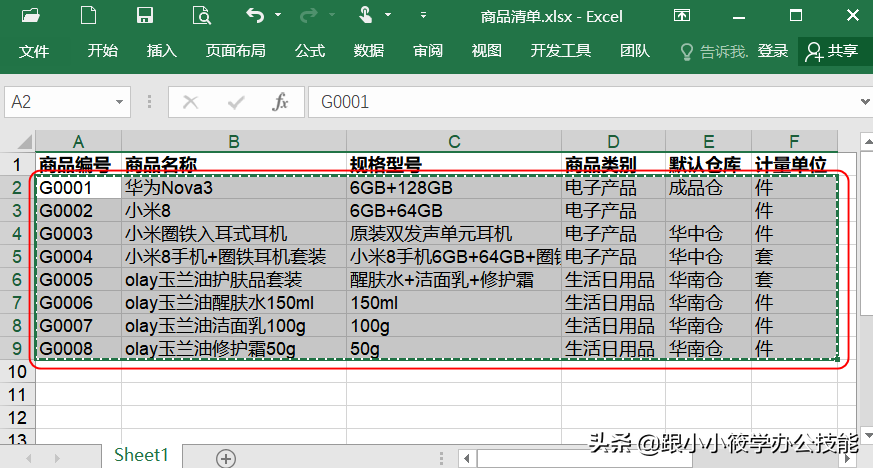Click the Open folder icon in quick access toolbar
Image resolution: width=873 pixels, height=468 pixels.
click(x=31, y=15)
